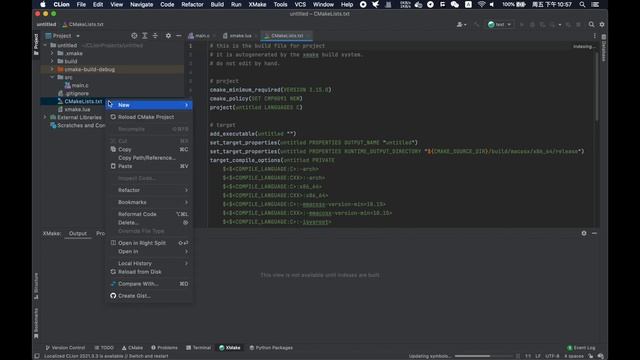The width and height of the screenshot is (640, 360).
Task: Open IDE settings gear in toolbar
Action: pyautogui.click(x=602, y=24)
